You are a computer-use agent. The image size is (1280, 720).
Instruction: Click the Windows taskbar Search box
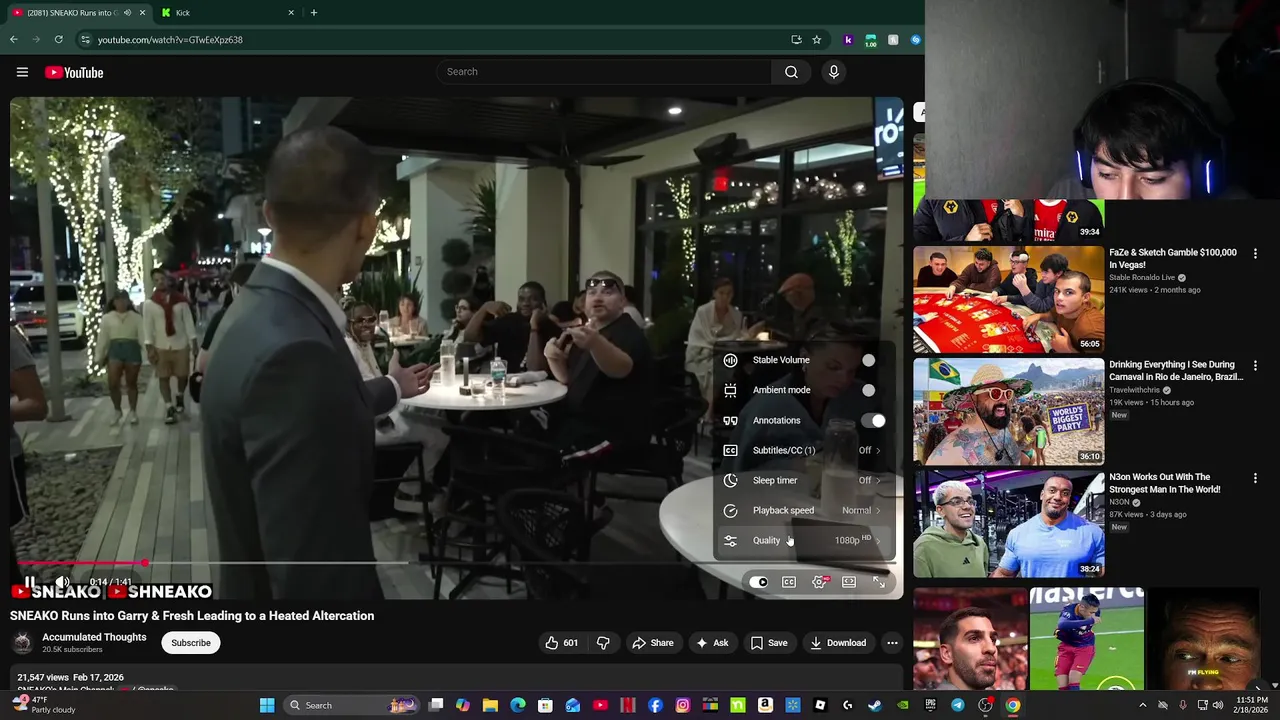tap(352, 705)
